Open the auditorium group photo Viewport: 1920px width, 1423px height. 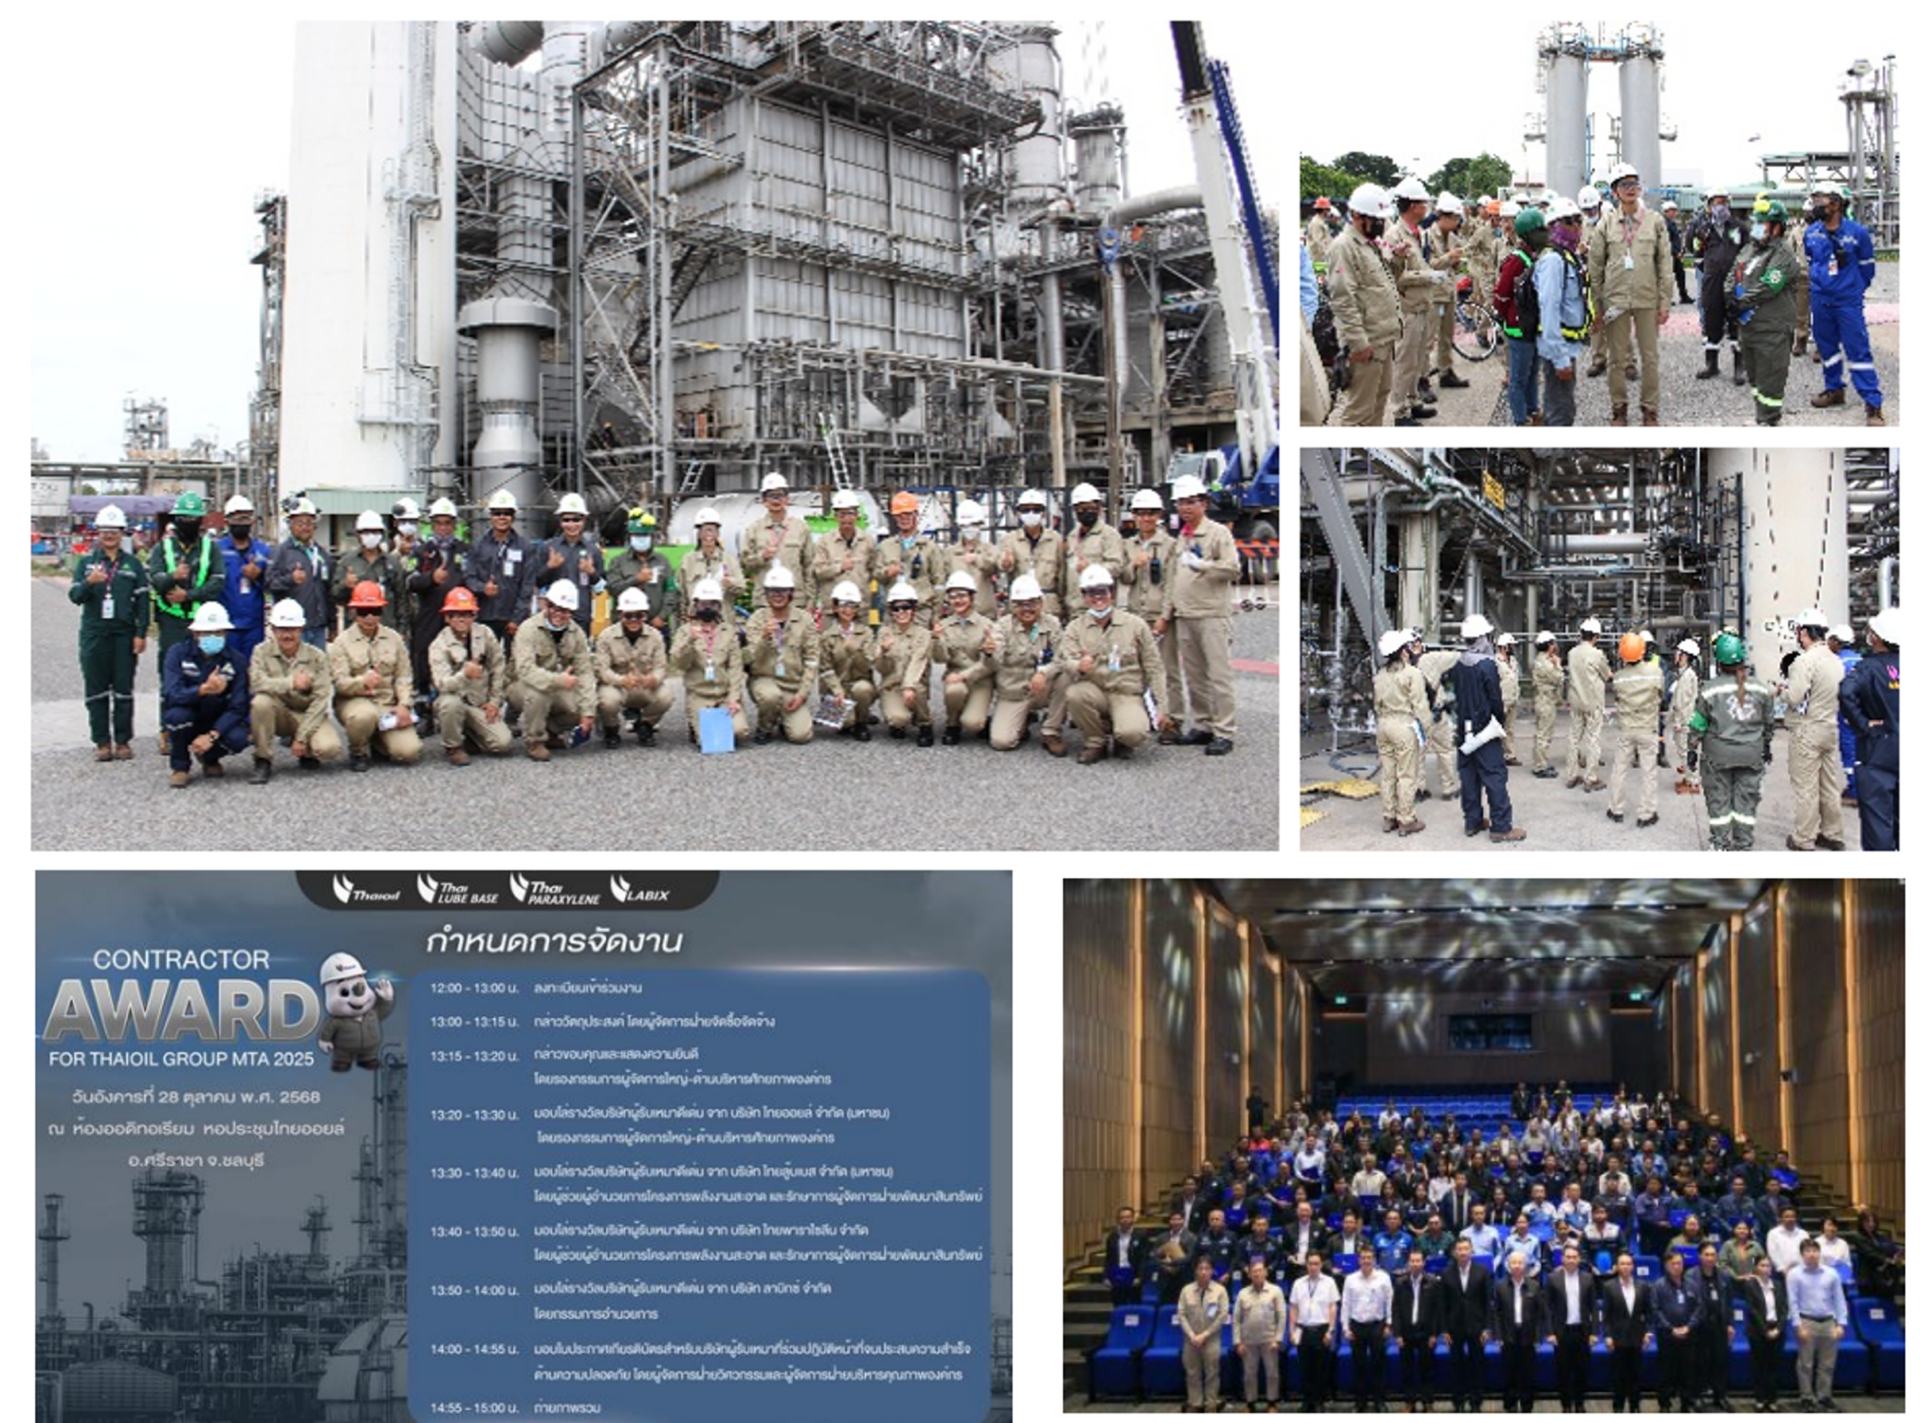(1483, 1145)
